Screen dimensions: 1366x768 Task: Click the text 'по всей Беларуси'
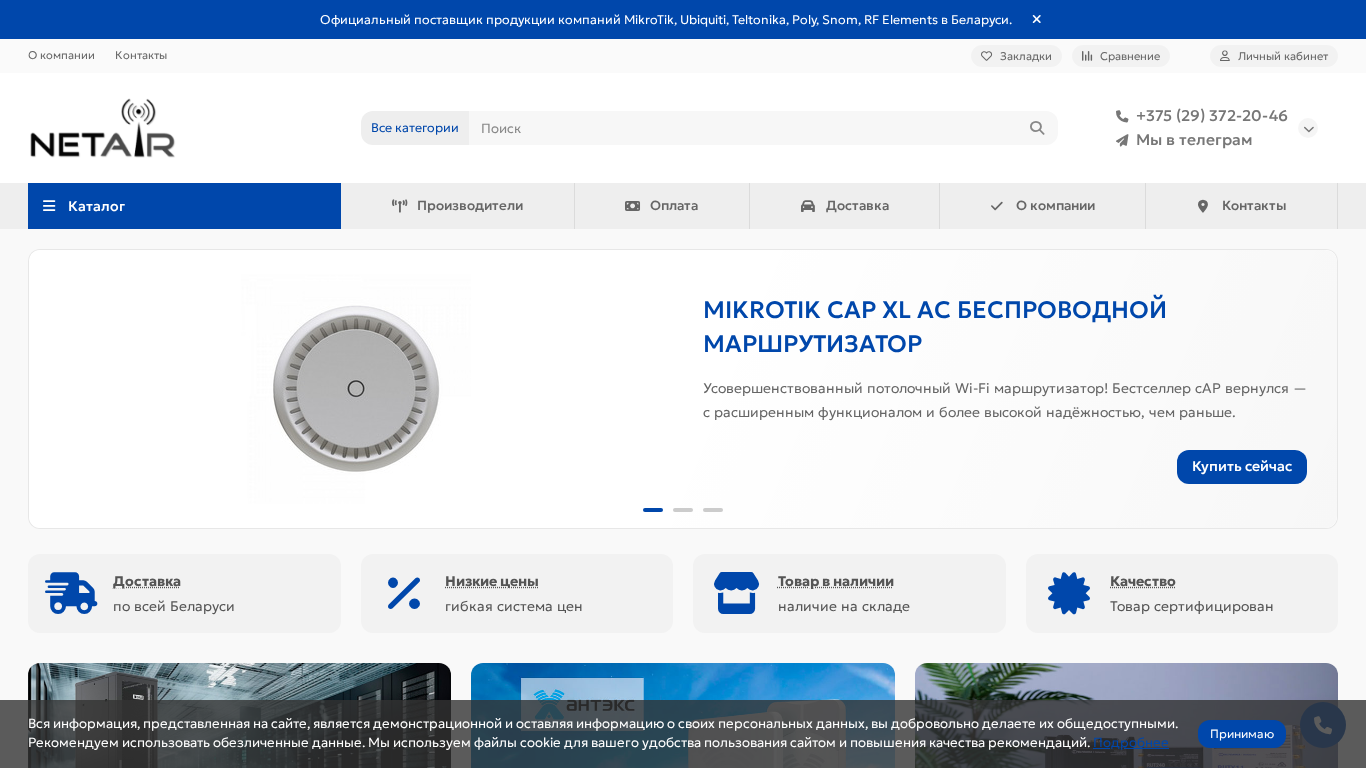point(174,606)
